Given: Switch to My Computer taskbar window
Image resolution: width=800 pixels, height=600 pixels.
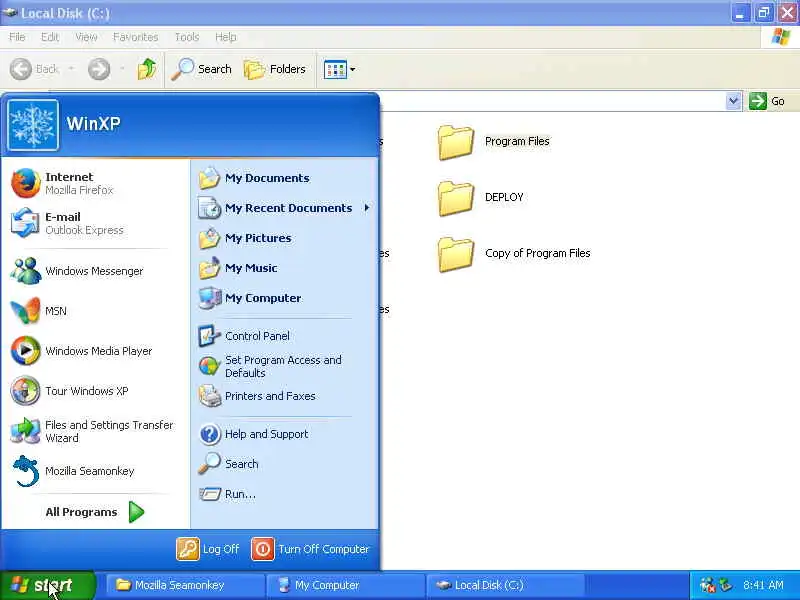Looking at the screenshot, I should pyautogui.click(x=346, y=585).
